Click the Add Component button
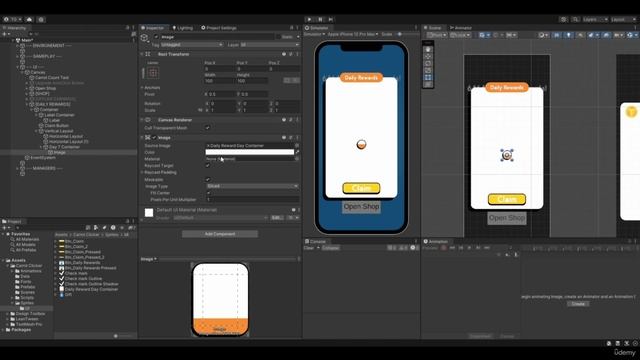Viewport: 640px width, 360px height. tap(220, 234)
